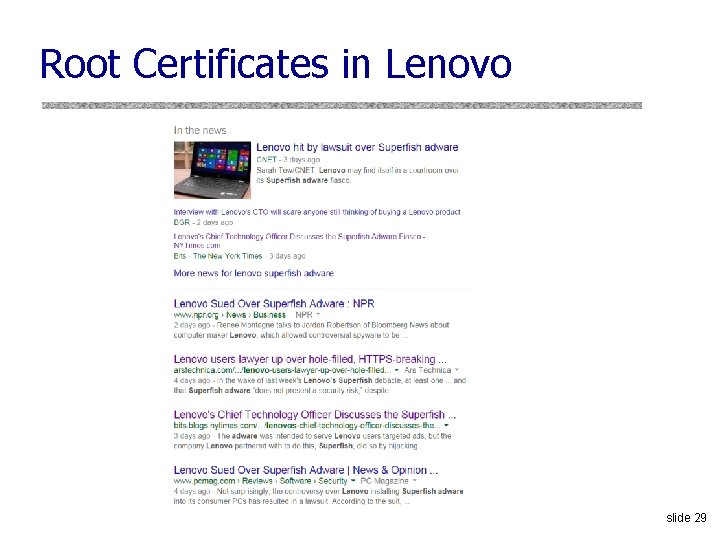
Task: Open 'Lenovo users lawyer up over hole-filled' result
Action: [x=310, y=359]
